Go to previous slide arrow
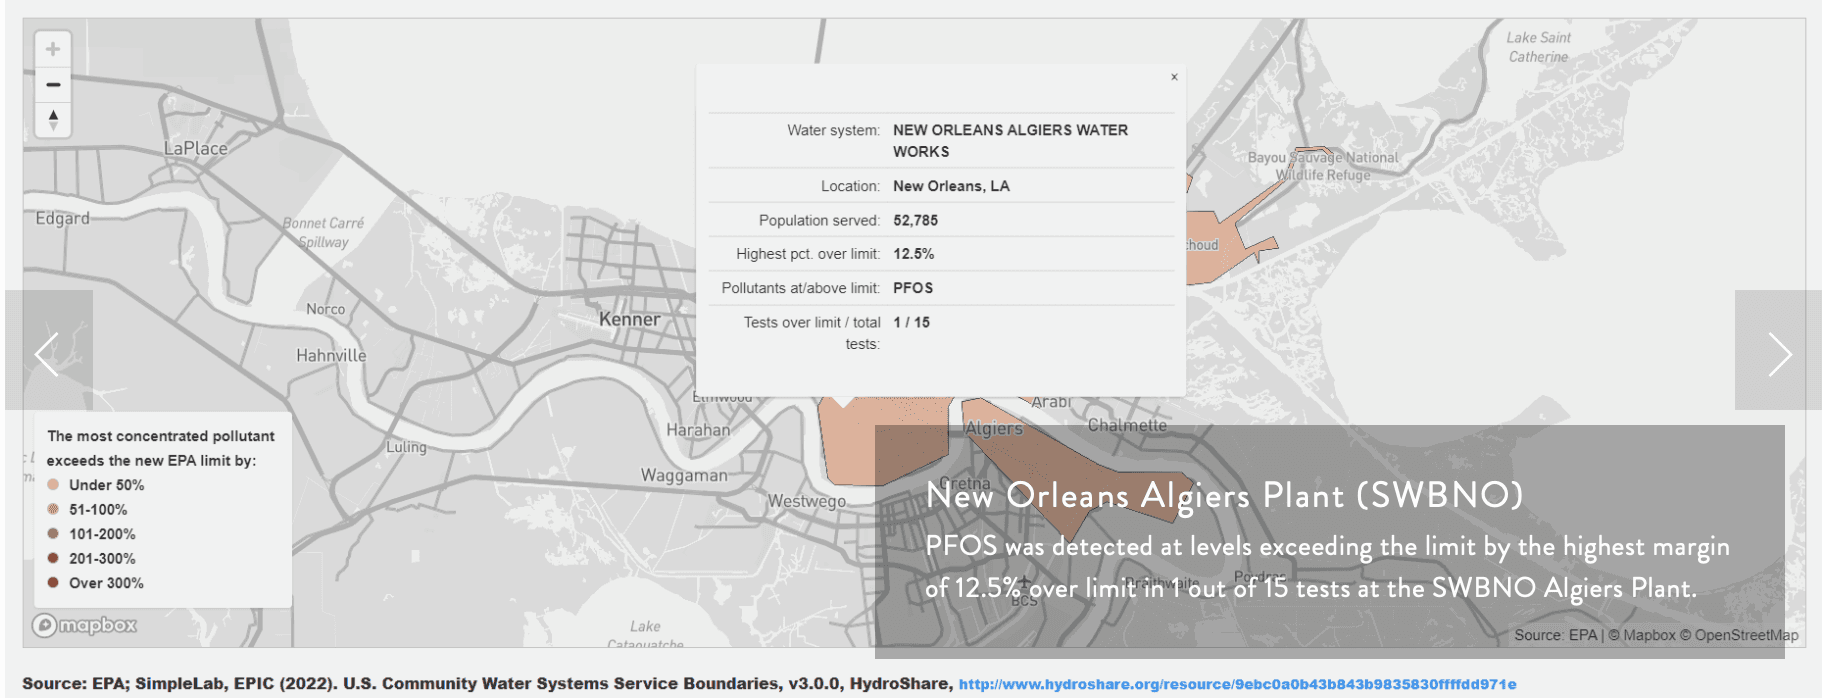Viewport: 1822px width, 698px height. [x=48, y=350]
